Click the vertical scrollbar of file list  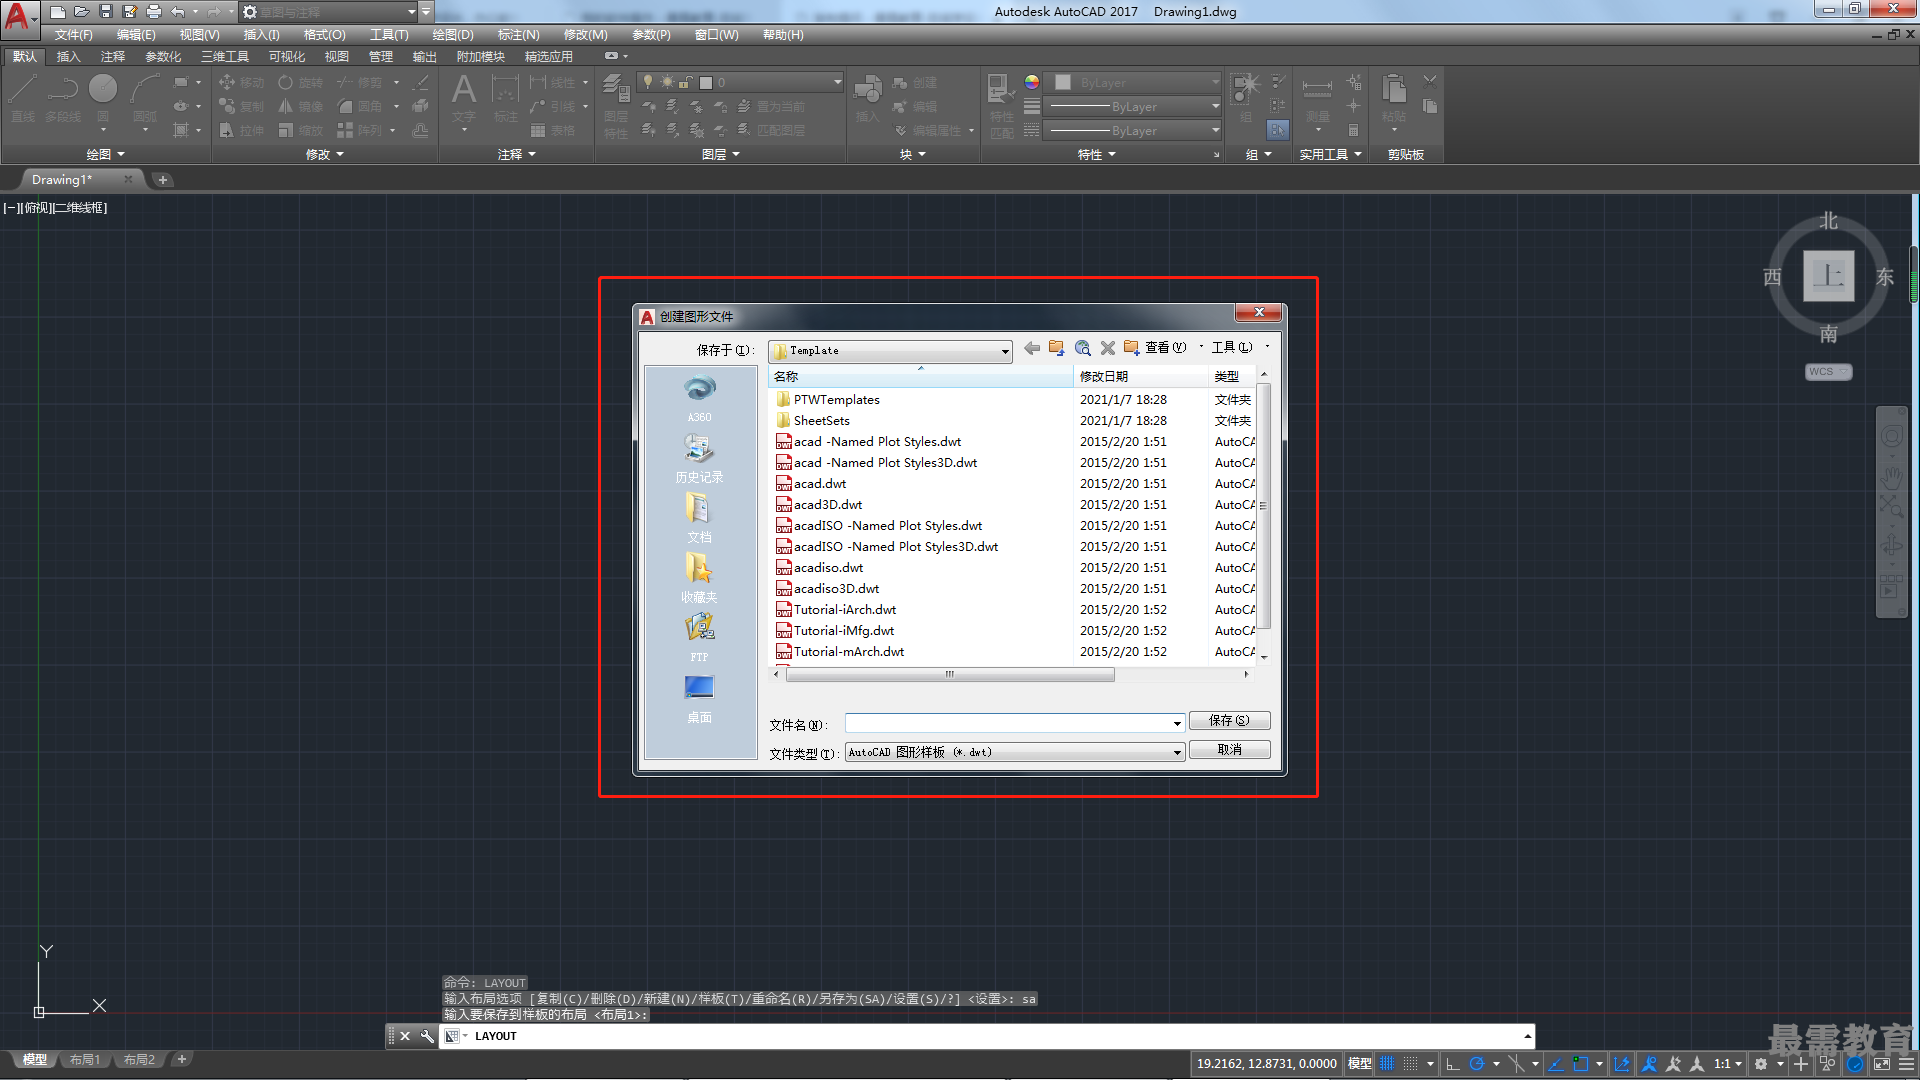click(x=1263, y=505)
